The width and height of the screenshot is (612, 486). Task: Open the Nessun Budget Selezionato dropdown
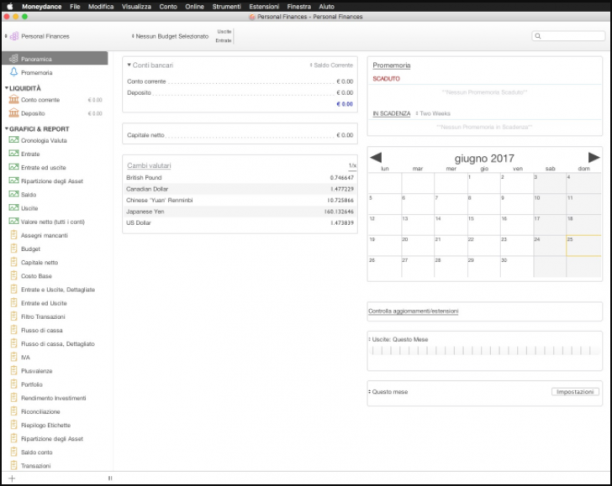click(170, 36)
